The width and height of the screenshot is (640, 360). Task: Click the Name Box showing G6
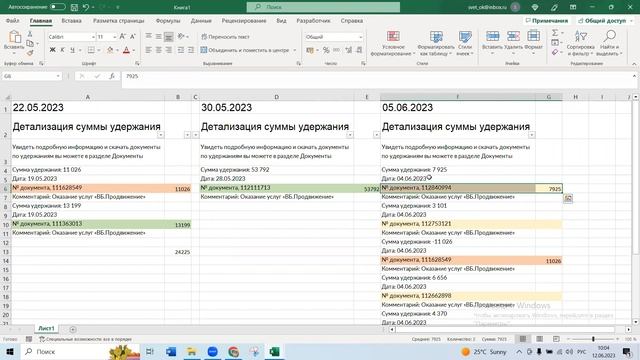[x=31, y=76]
